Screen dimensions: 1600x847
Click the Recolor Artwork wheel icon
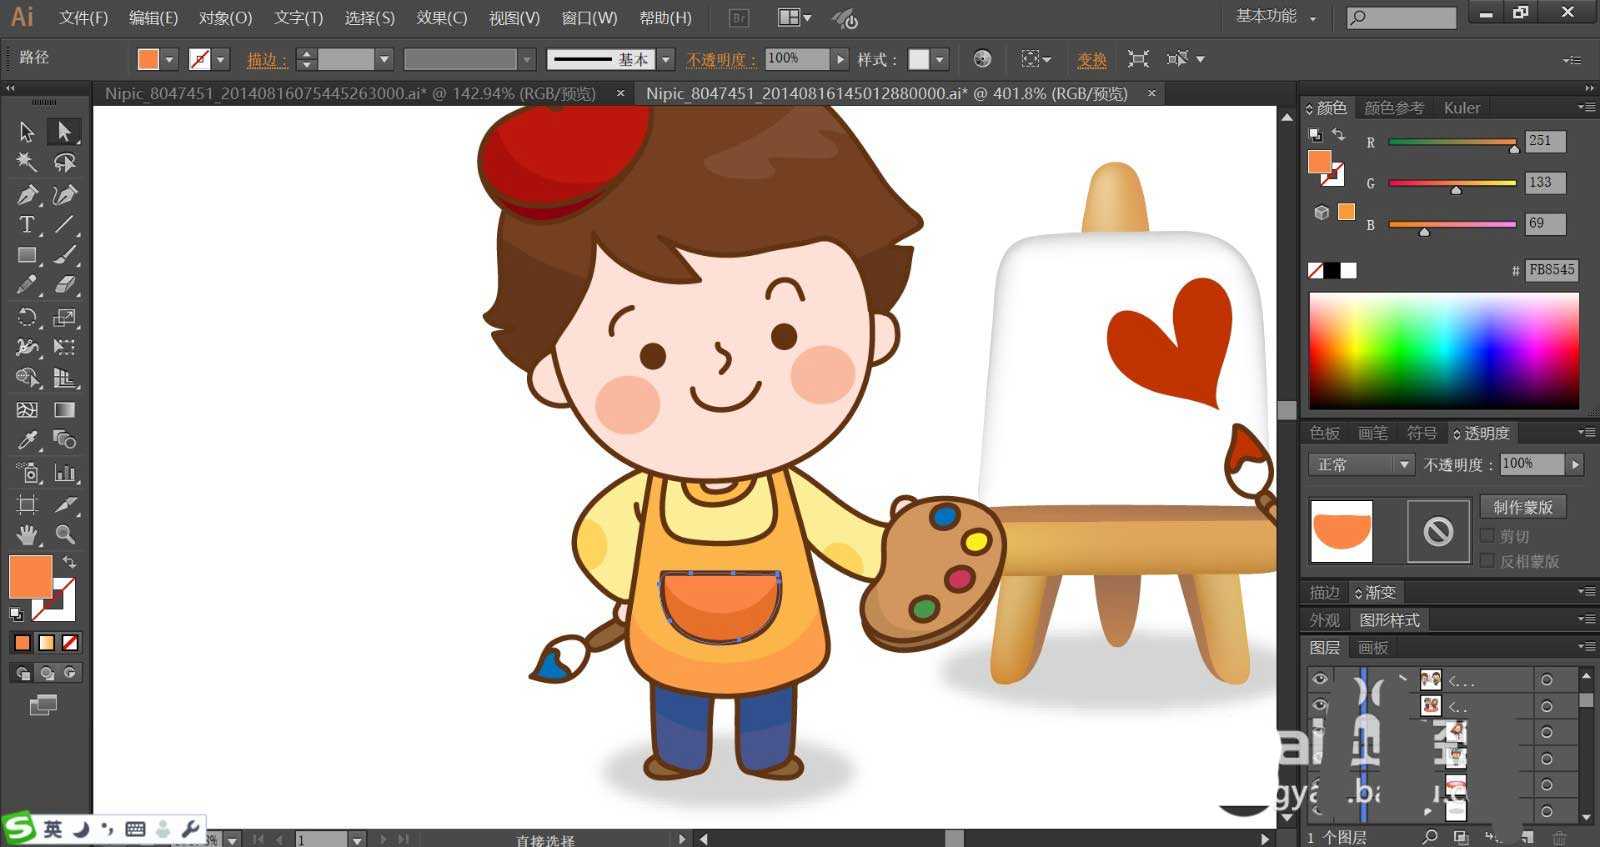(982, 59)
